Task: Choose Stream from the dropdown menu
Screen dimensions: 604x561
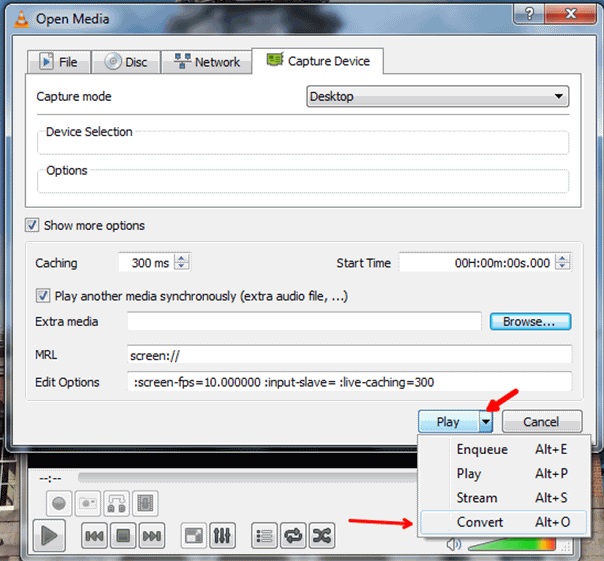Action: 504,498
